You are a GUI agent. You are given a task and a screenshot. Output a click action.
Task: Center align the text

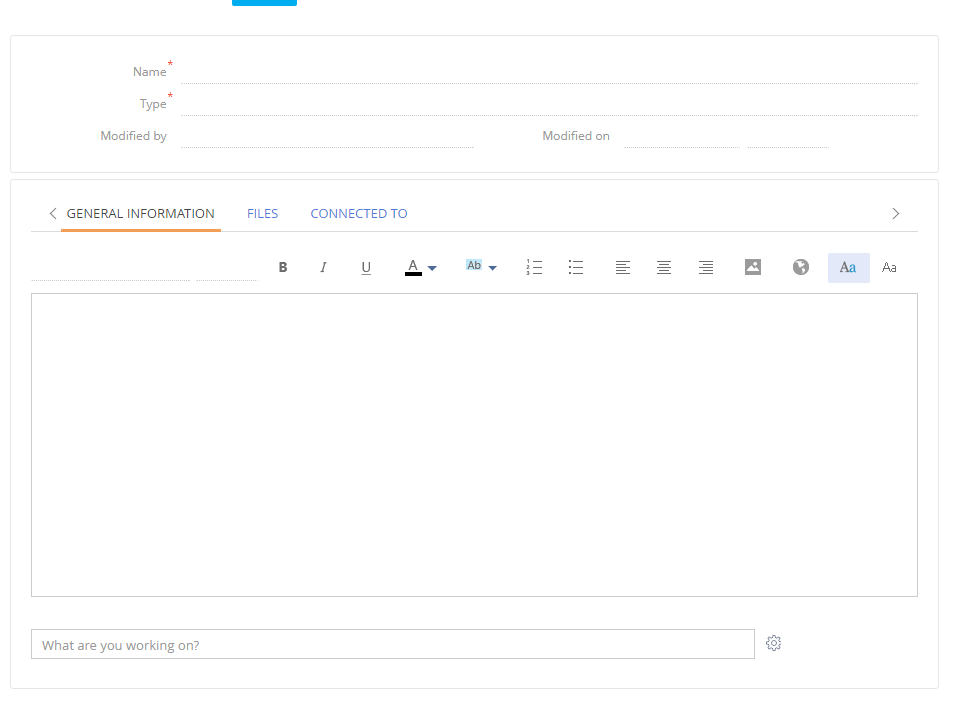(664, 268)
